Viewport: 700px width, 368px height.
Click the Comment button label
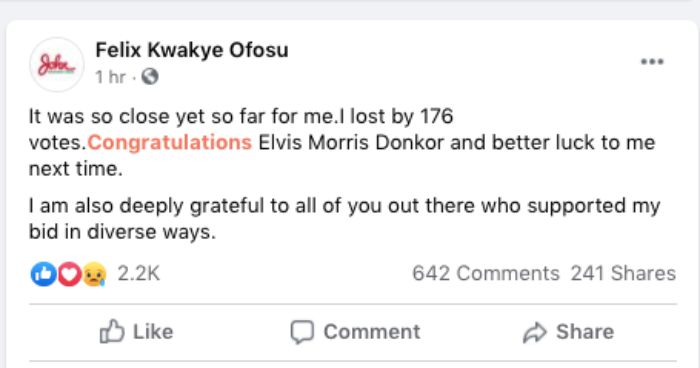tap(372, 332)
